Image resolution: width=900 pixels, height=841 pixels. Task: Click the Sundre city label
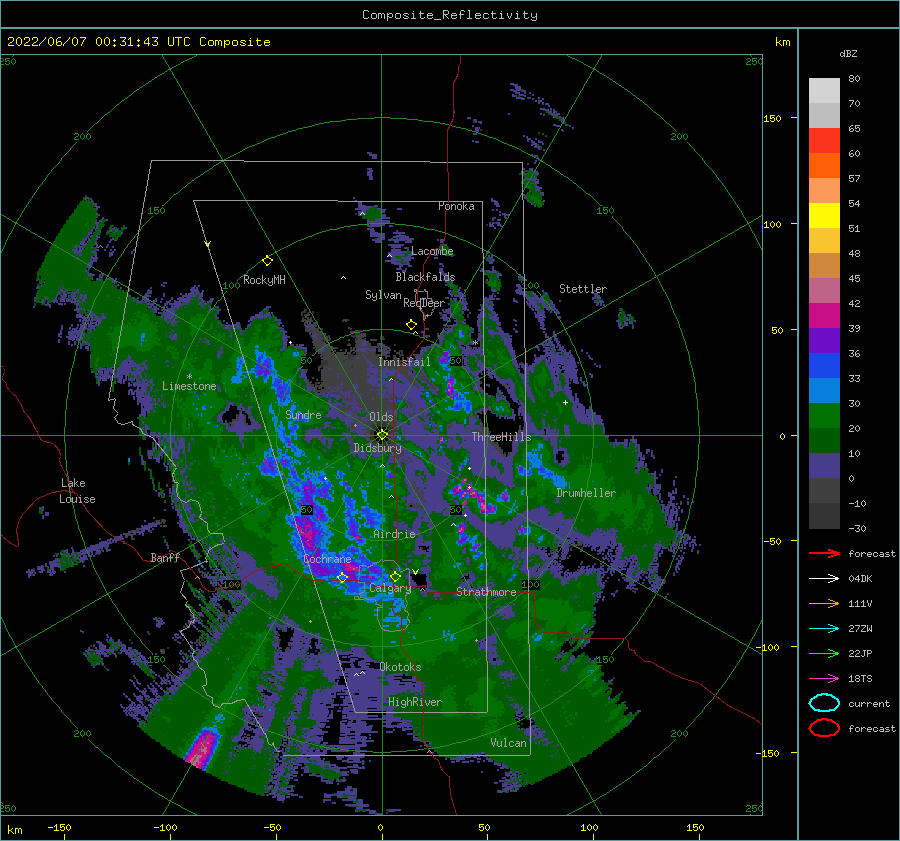pyautogui.click(x=303, y=415)
